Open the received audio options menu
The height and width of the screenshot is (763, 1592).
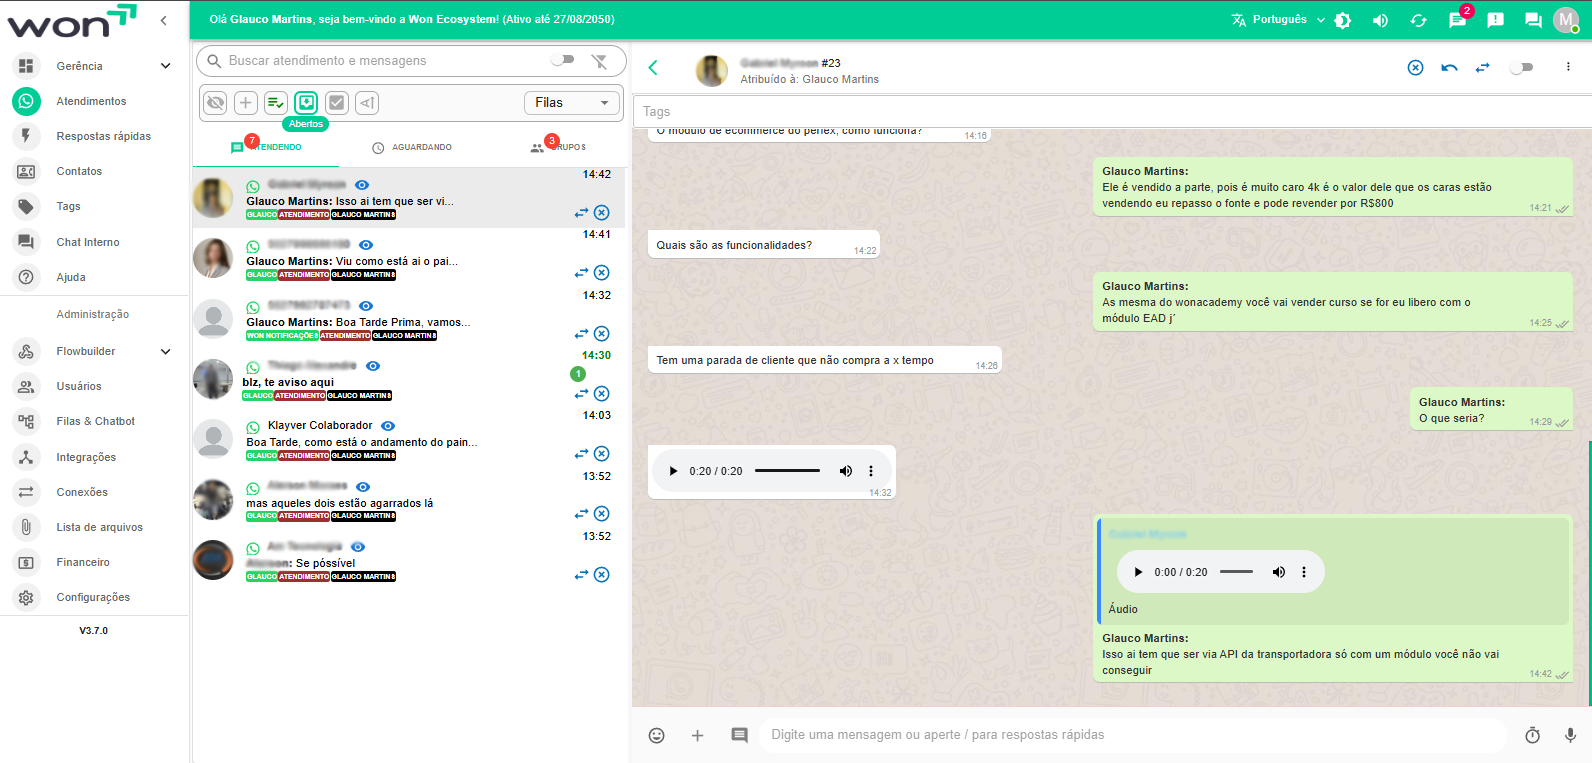(871, 471)
